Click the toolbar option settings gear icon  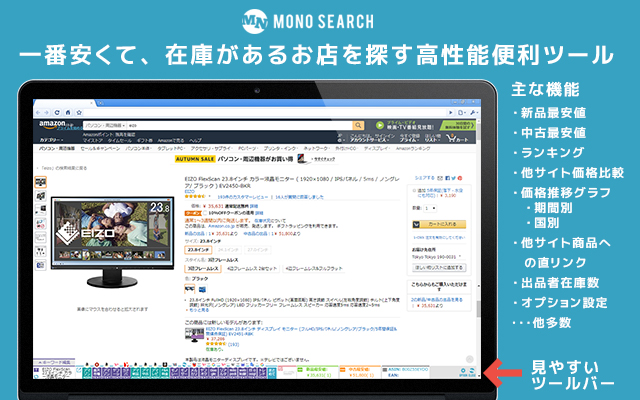click(463, 371)
